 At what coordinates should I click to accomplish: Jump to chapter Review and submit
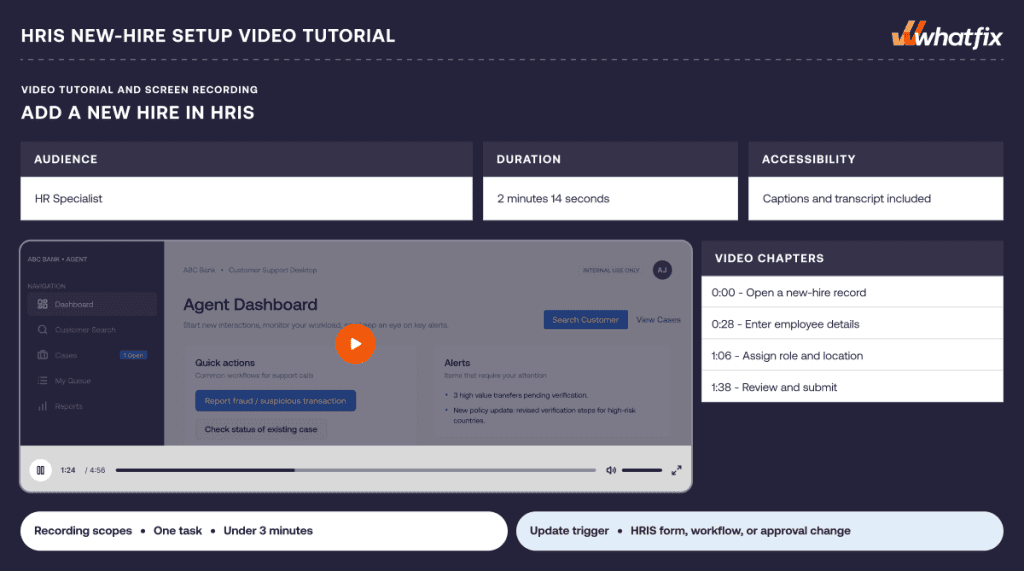click(x=852, y=387)
